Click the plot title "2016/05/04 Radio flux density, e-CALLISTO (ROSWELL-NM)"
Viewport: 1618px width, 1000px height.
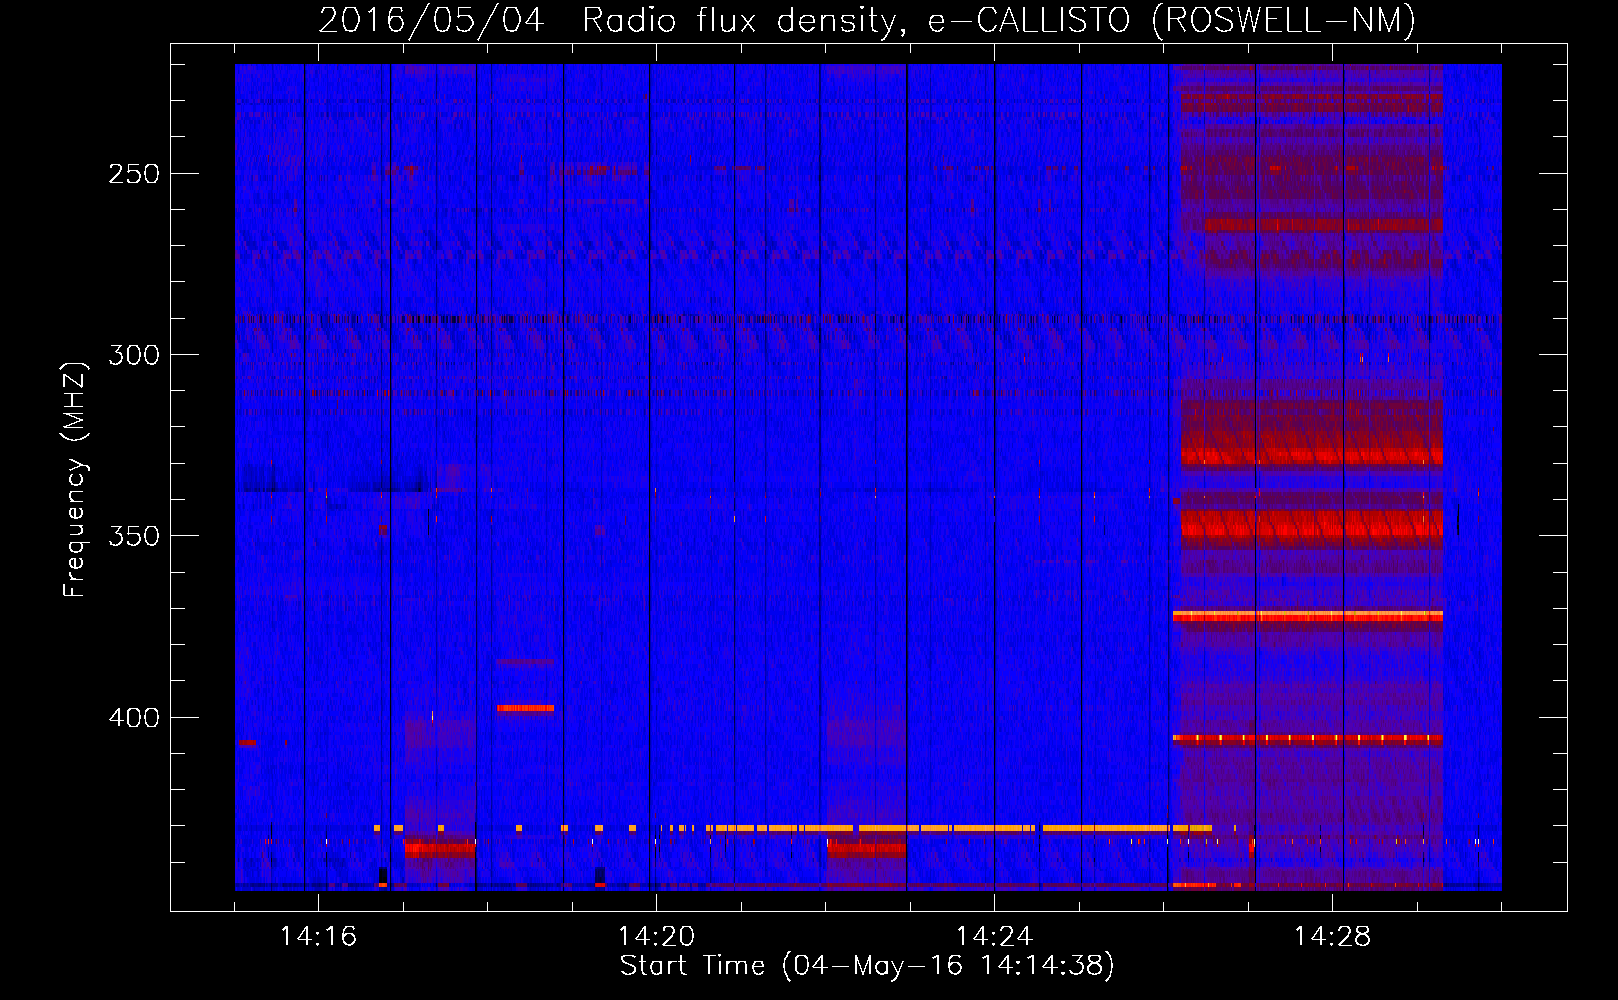pos(867,20)
